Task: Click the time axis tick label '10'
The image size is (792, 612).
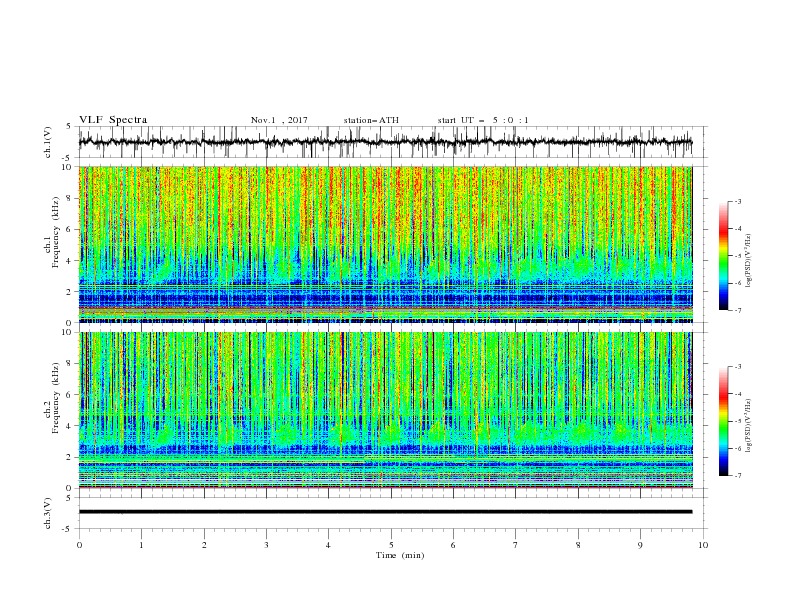Action: click(703, 545)
